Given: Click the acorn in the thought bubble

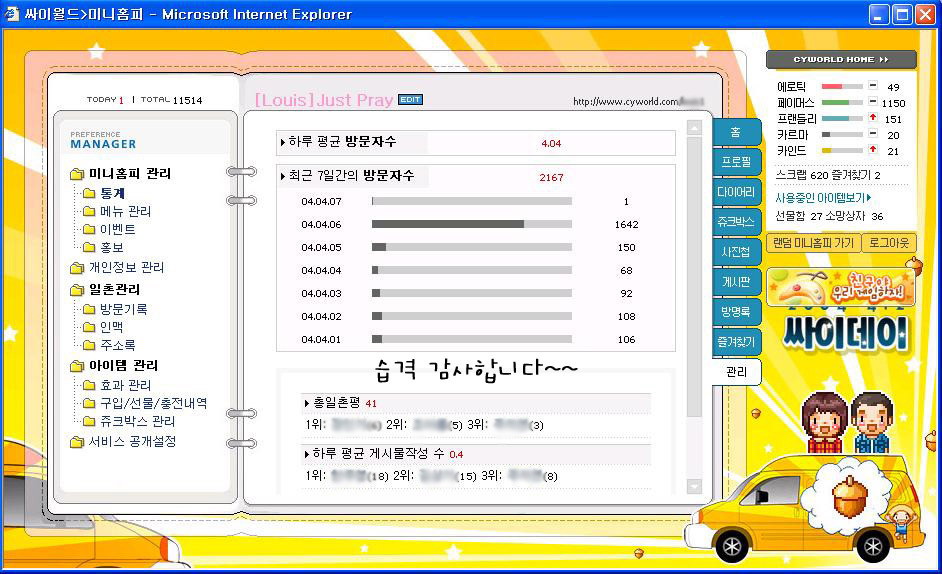Looking at the screenshot, I should pyautogui.click(x=849, y=496).
